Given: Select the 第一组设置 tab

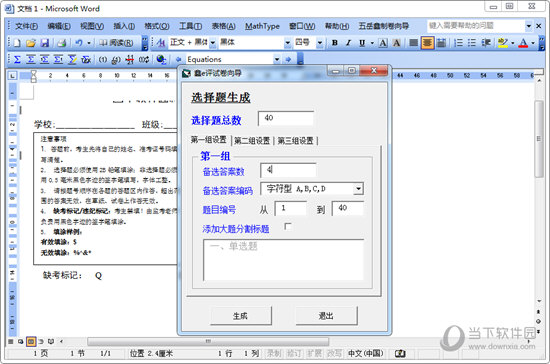Looking at the screenshot, I should pos(209,140).
